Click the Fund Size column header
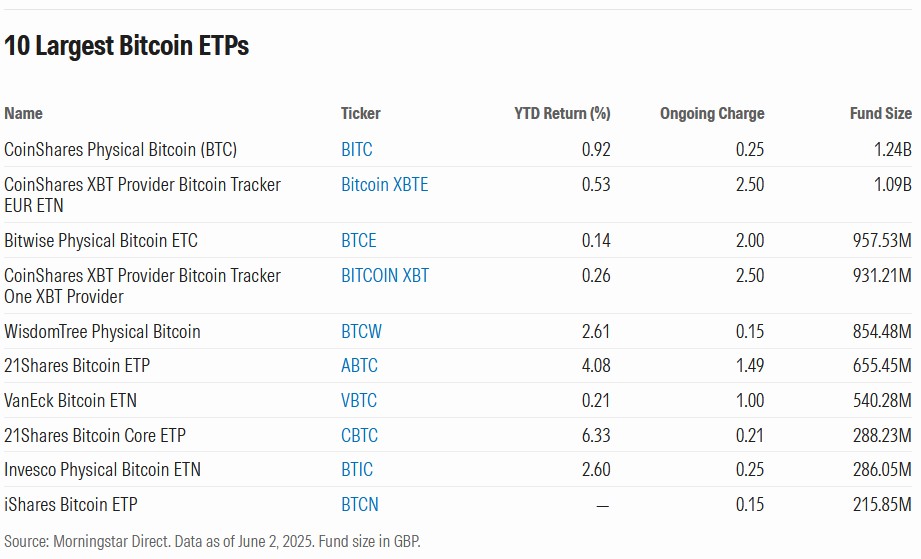921x559 pixels. [880, 114]
